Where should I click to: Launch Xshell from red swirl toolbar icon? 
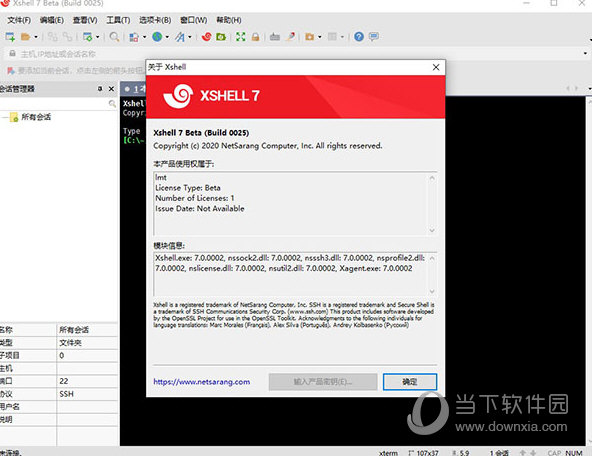[x=207, y=37]
